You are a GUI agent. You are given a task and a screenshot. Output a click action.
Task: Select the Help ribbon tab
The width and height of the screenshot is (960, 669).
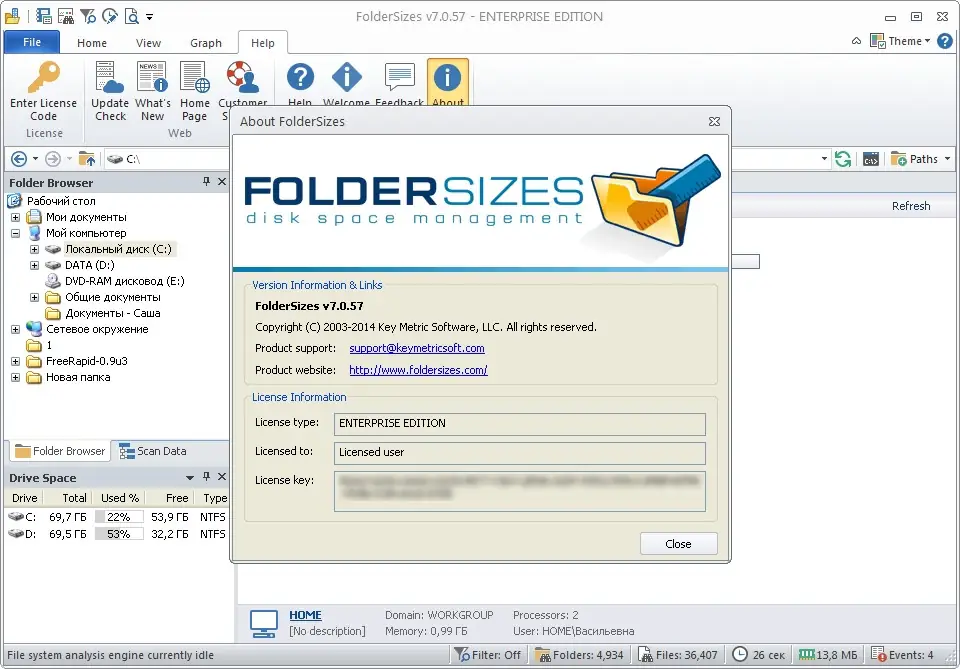click(263, 43)
